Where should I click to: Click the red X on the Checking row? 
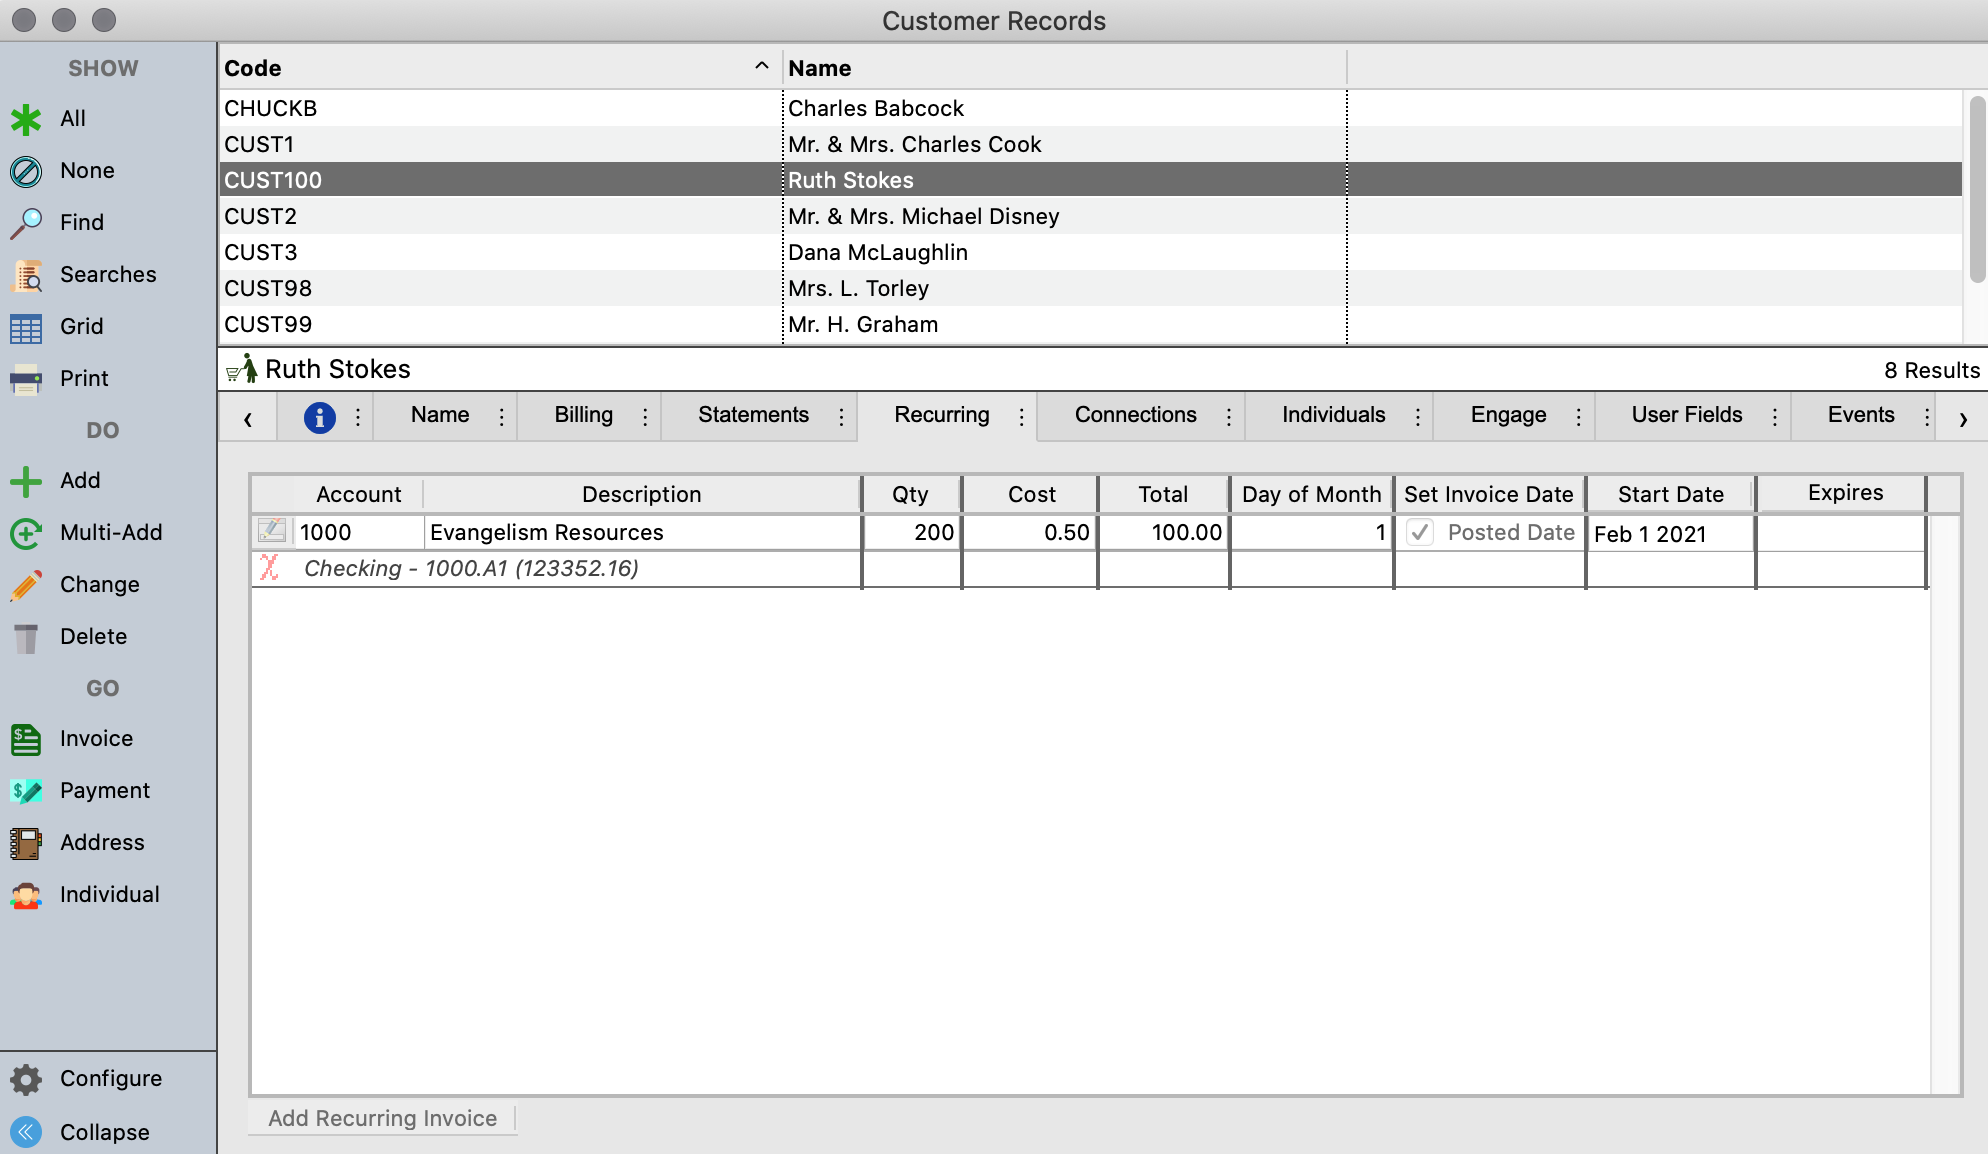tap(269, 568)
